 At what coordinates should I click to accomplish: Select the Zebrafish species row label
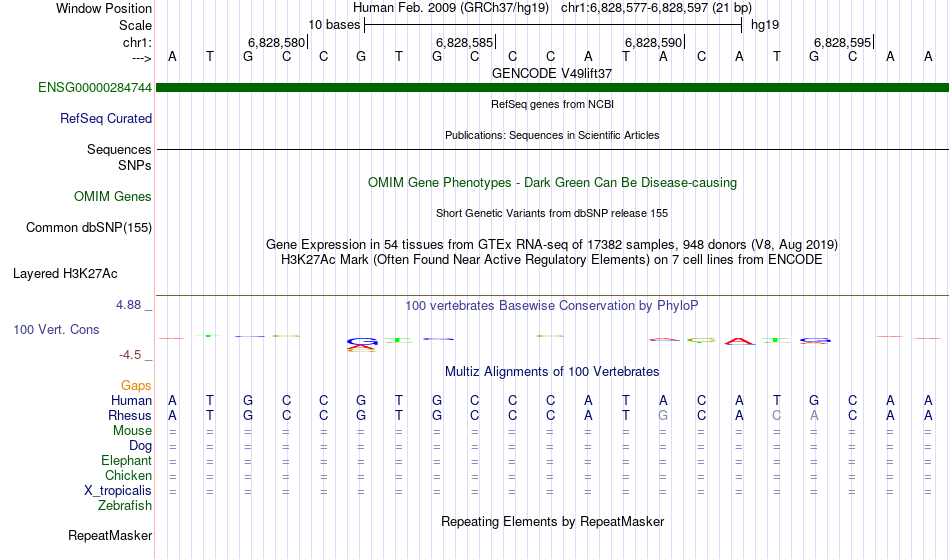click(x=125, y=506)
